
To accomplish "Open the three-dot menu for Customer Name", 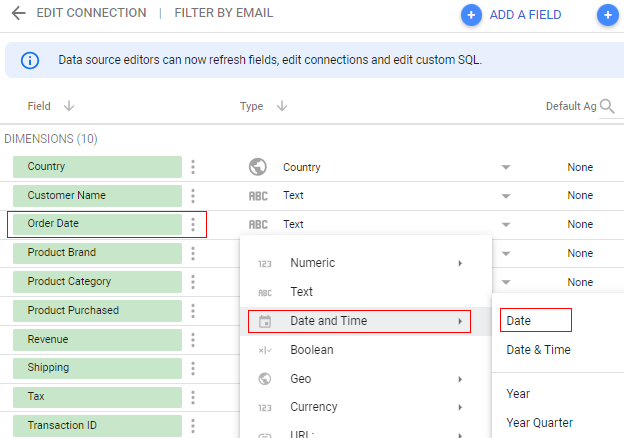I will (193, 196).
